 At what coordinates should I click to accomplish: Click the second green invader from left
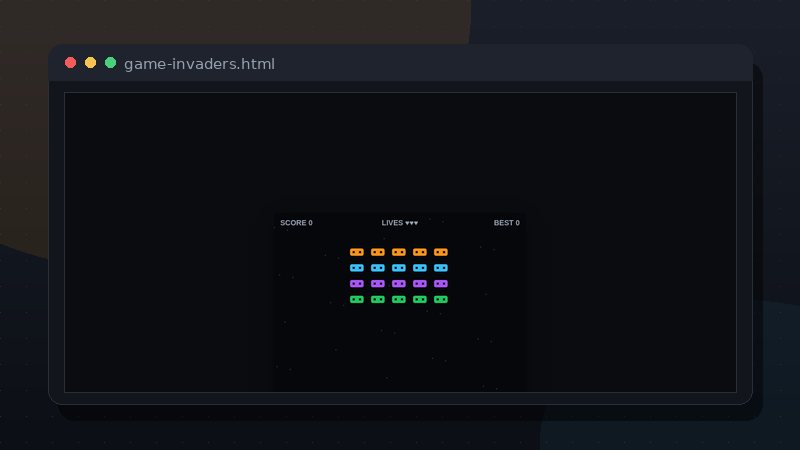378,299
